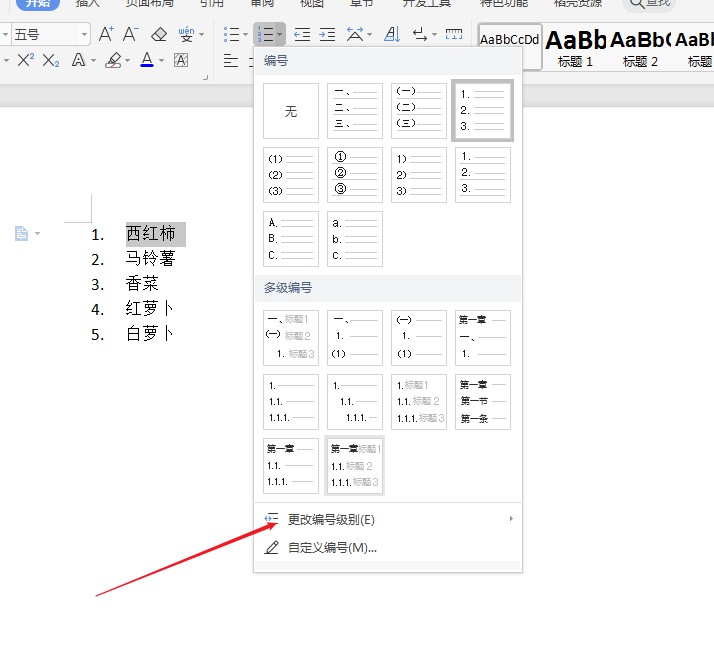Viewport: 714px width, 670px height.
Task: Open Custom Numbering (自定义编号) dialog
Action: [332, 547]
